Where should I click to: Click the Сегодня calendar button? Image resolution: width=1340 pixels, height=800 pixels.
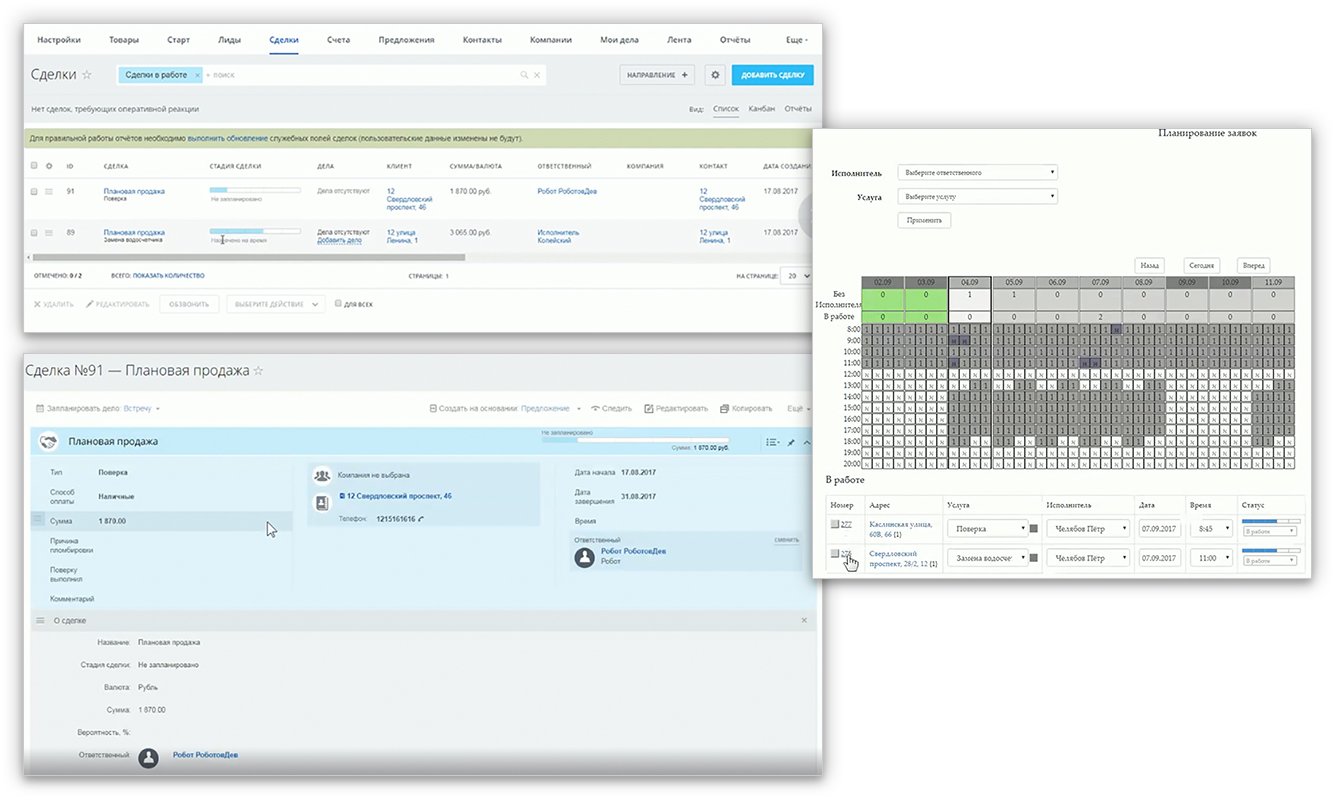click(1200, 265)
